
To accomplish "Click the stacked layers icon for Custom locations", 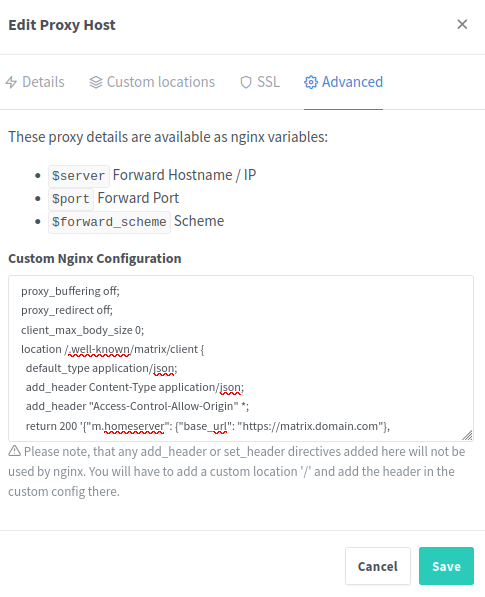I will click(x=96, y=82).
